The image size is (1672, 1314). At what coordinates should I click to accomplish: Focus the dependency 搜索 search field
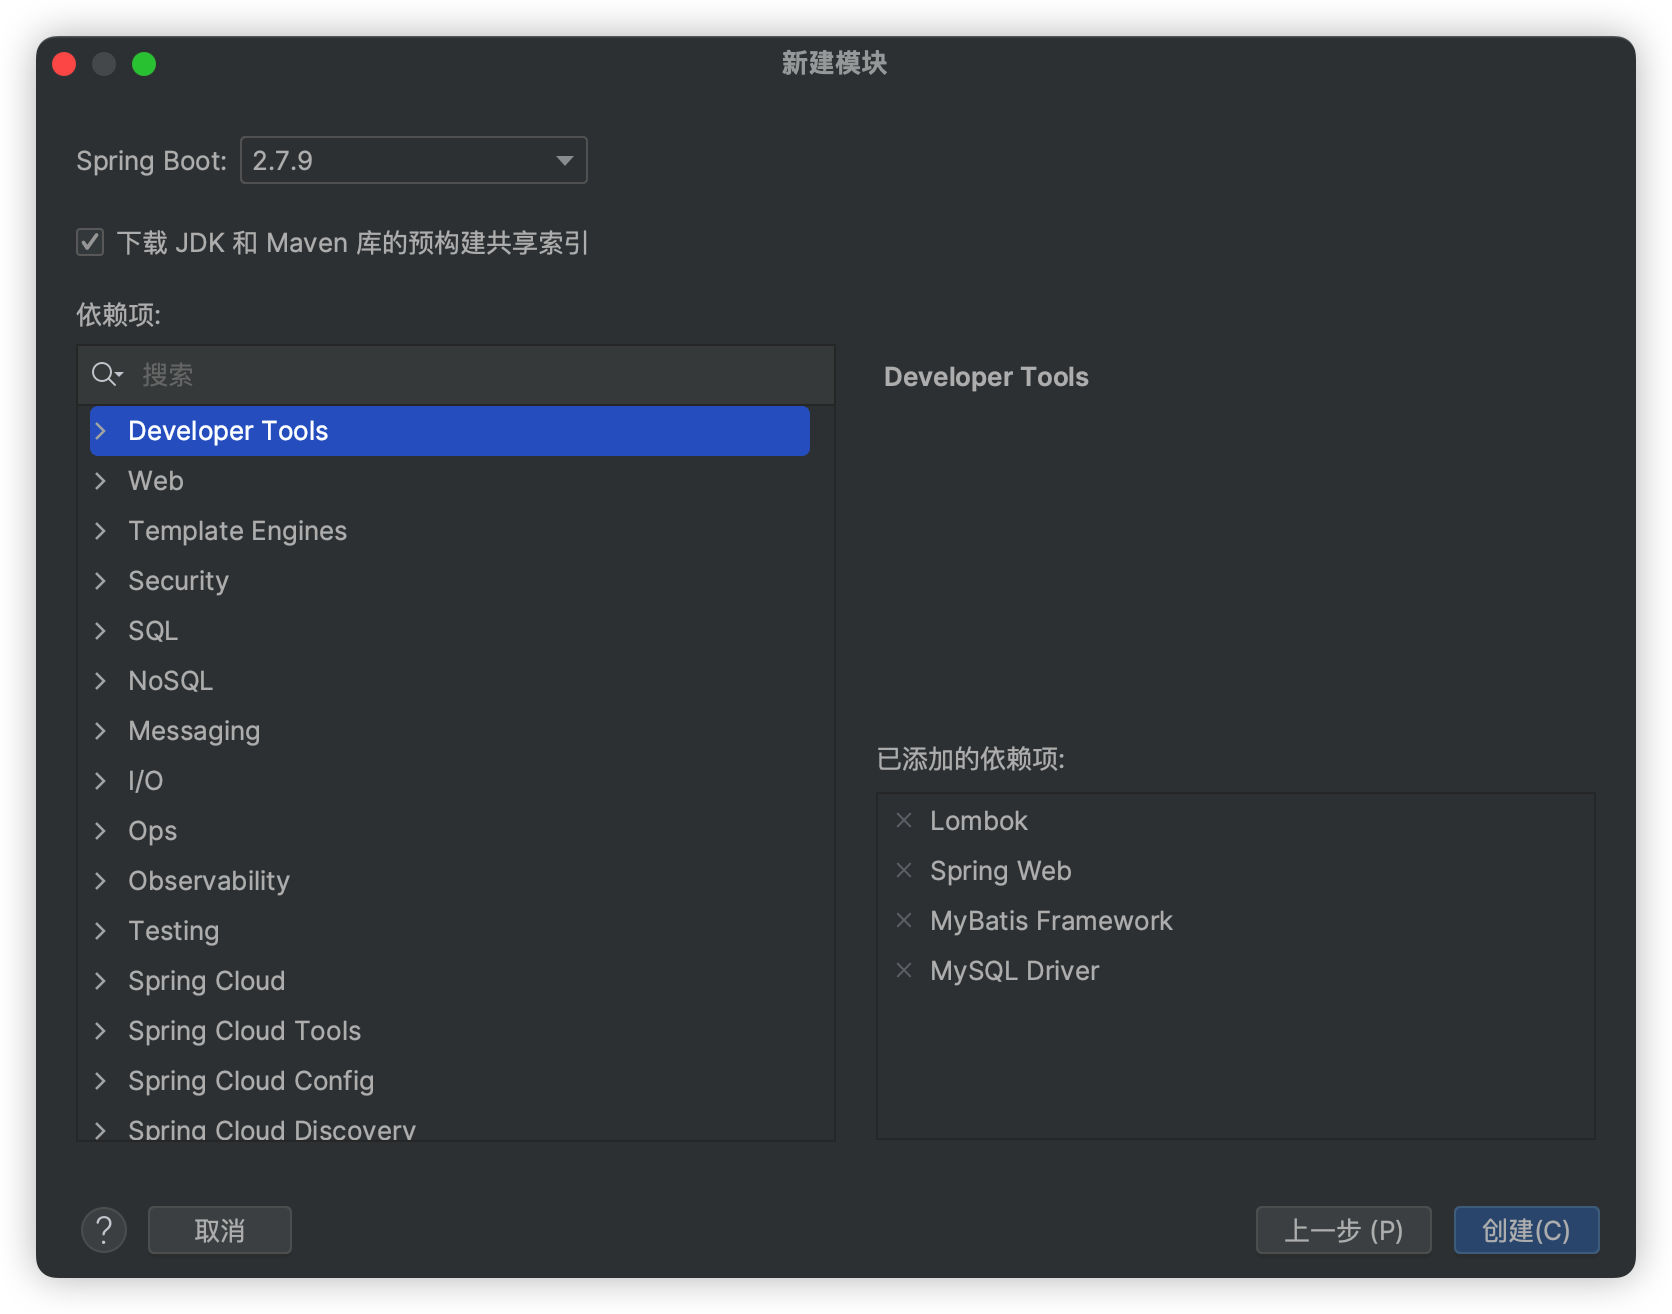tap(456, 375)
